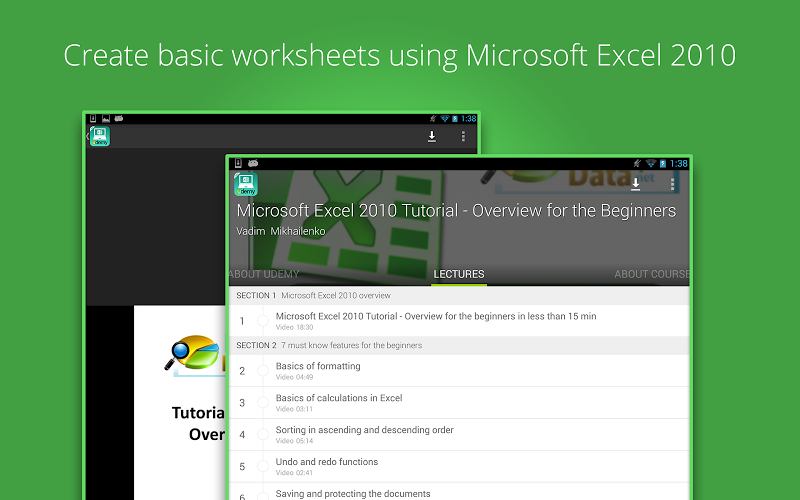800x500 pixels.
Task: Toggle completion circle for Undo and redo functions
Action: [263, 466]
